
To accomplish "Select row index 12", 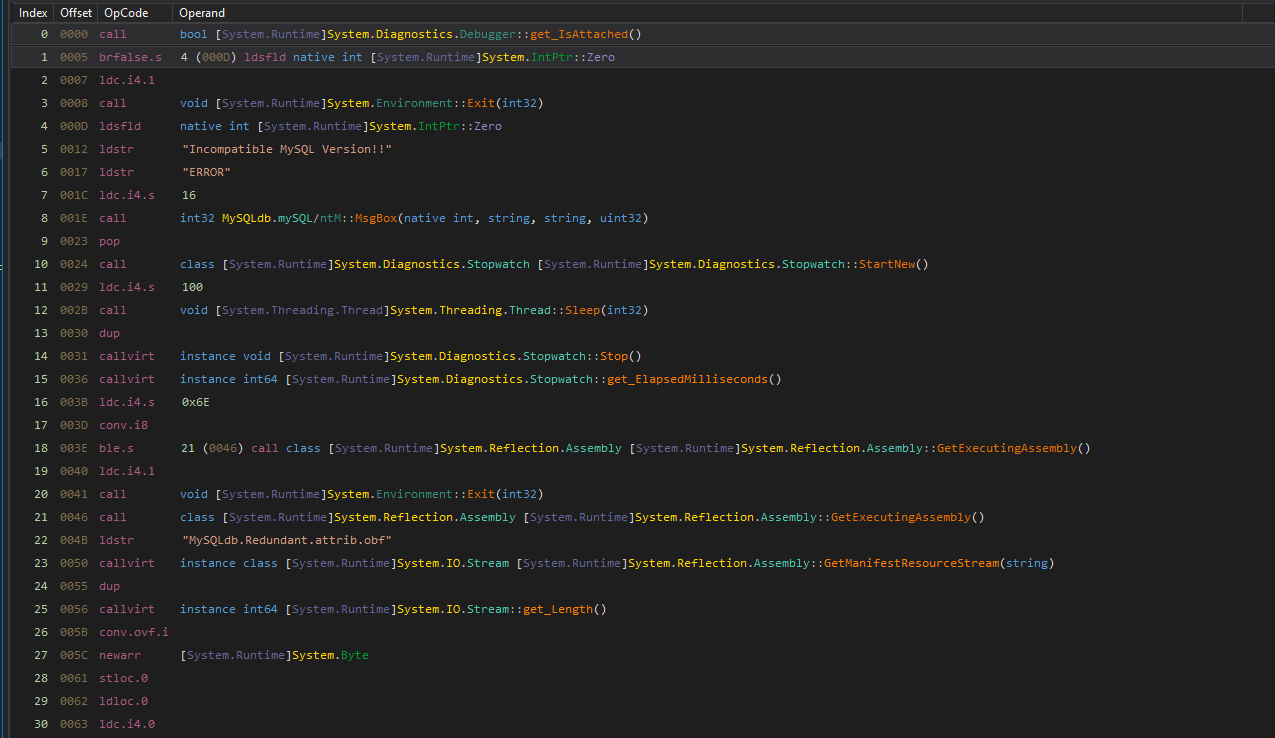I will [40, 310].
